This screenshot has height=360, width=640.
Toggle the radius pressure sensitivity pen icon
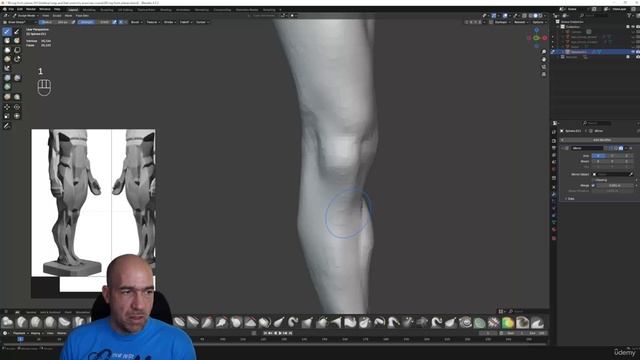click(73, 22)
